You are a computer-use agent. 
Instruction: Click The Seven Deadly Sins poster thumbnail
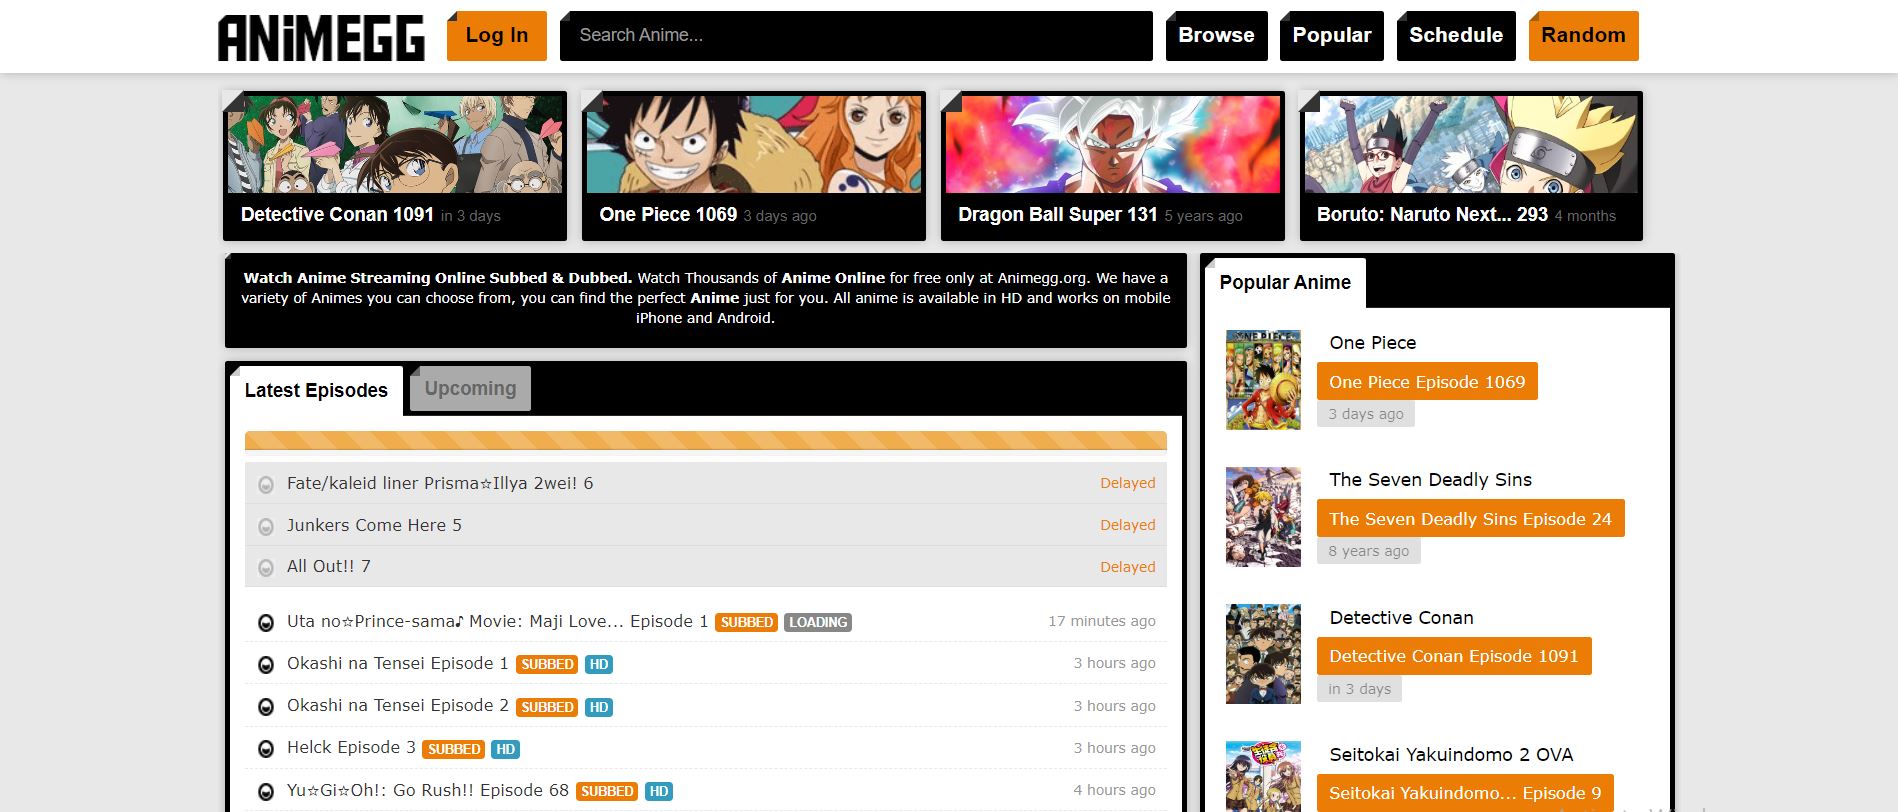tap(1264, 517)
